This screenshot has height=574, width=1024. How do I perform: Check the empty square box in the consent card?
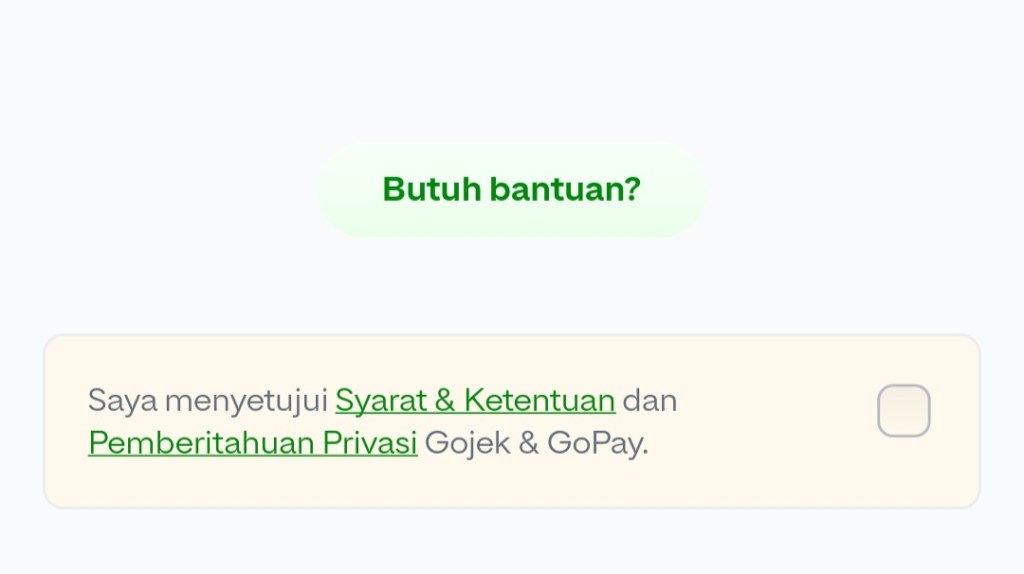[x=903, y=410]
